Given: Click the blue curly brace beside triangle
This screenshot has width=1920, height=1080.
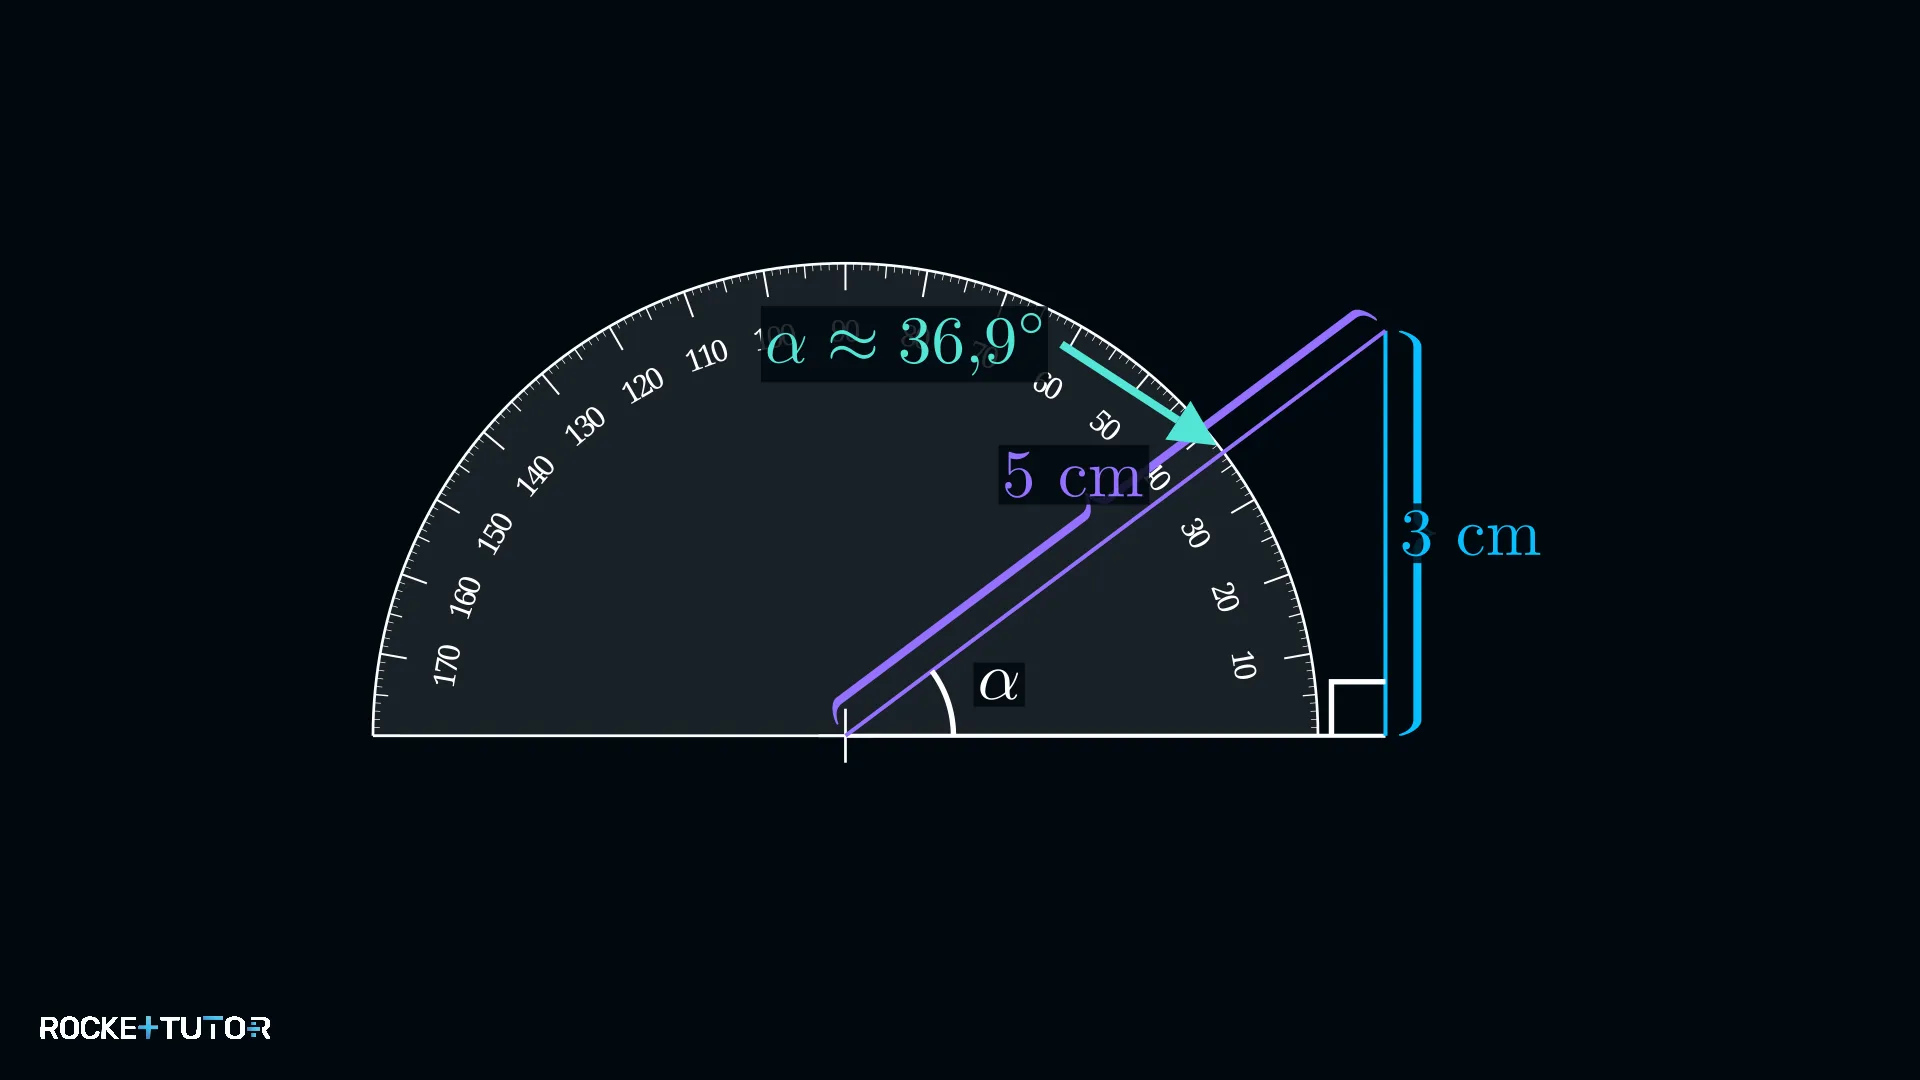Looking at the screenshot, I should pyautogui.click(x=1411, y=533).
